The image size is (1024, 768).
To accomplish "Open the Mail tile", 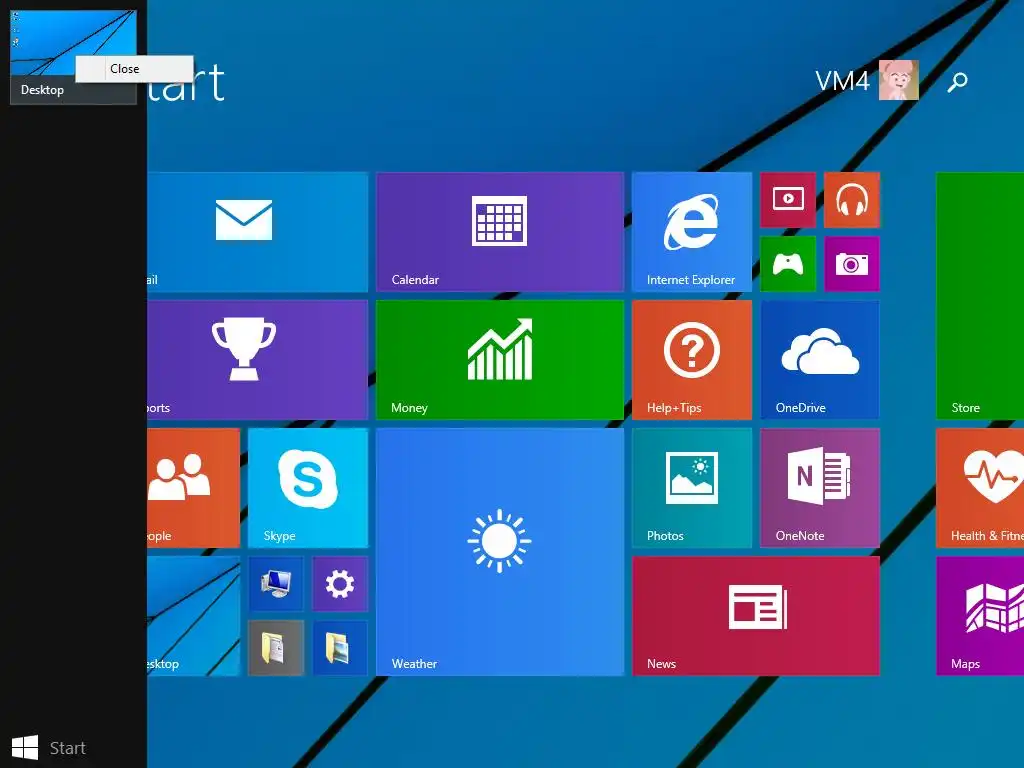I will click(258, 232).
